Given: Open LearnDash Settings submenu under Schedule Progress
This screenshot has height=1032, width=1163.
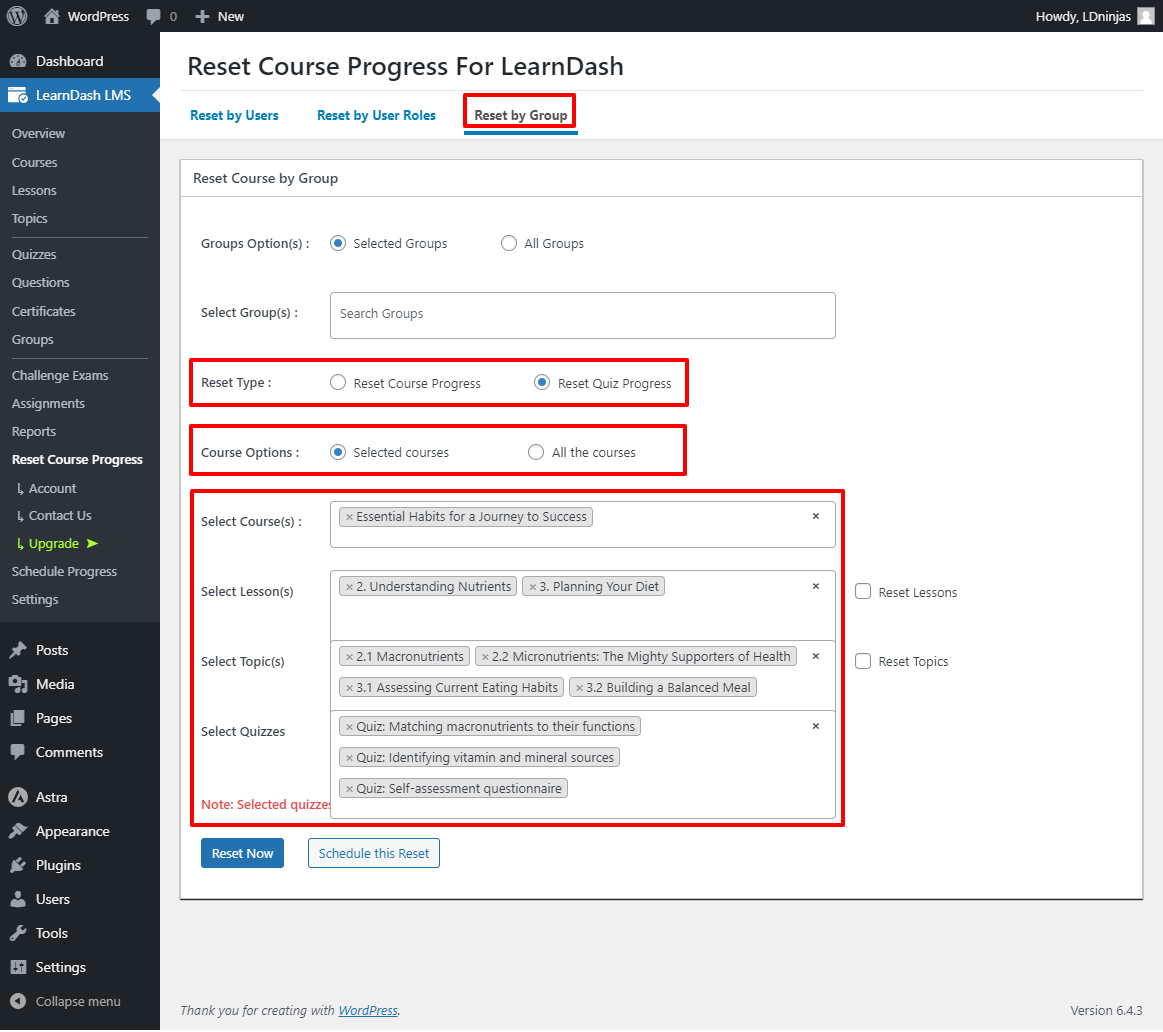Looking at the screenshot, I should click(x=35, y=600).
